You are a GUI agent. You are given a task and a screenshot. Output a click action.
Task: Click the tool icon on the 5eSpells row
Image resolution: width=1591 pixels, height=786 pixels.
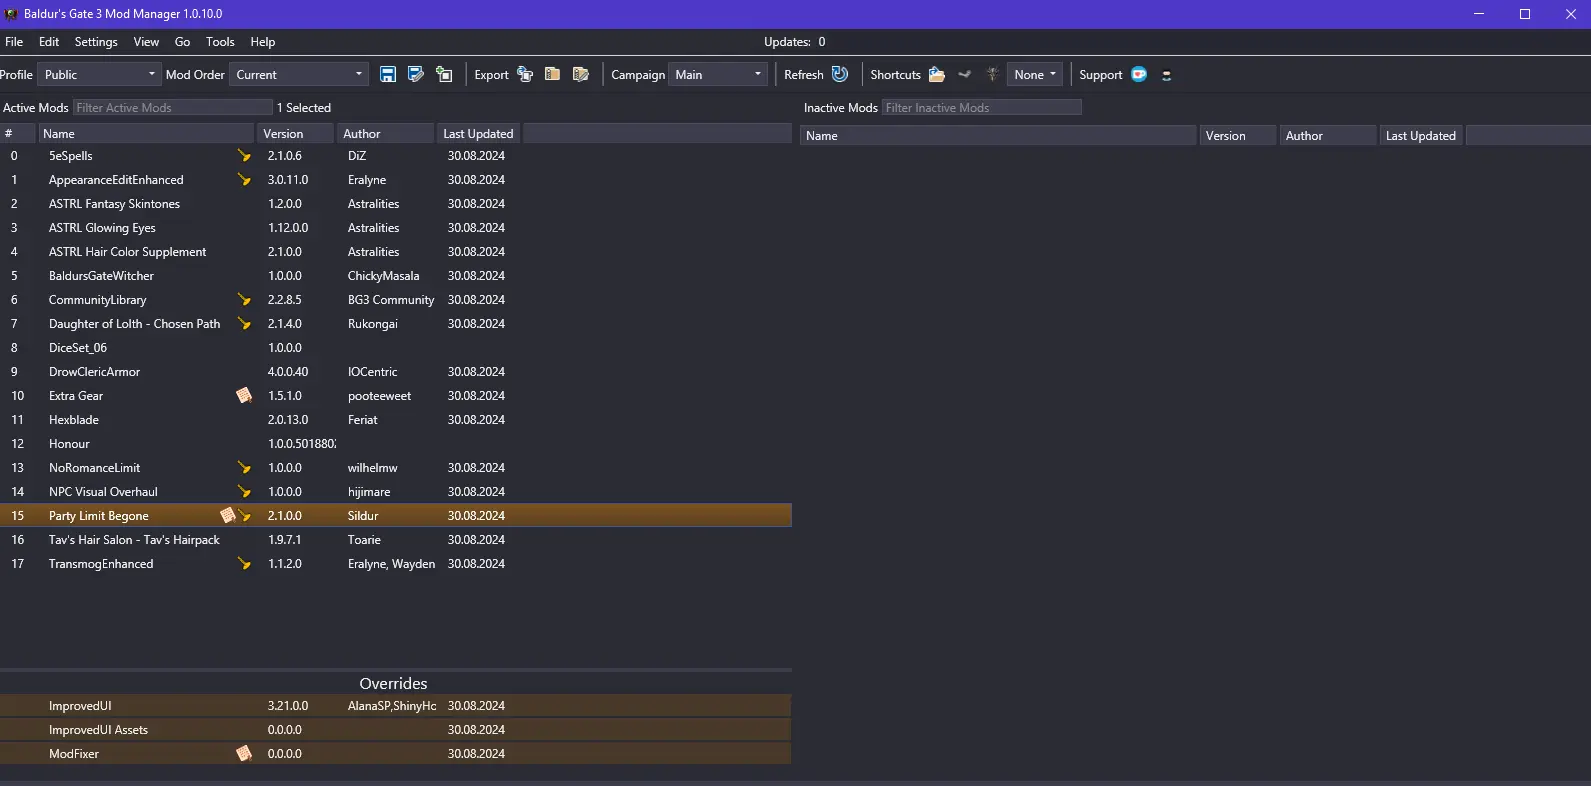[244, 156]
